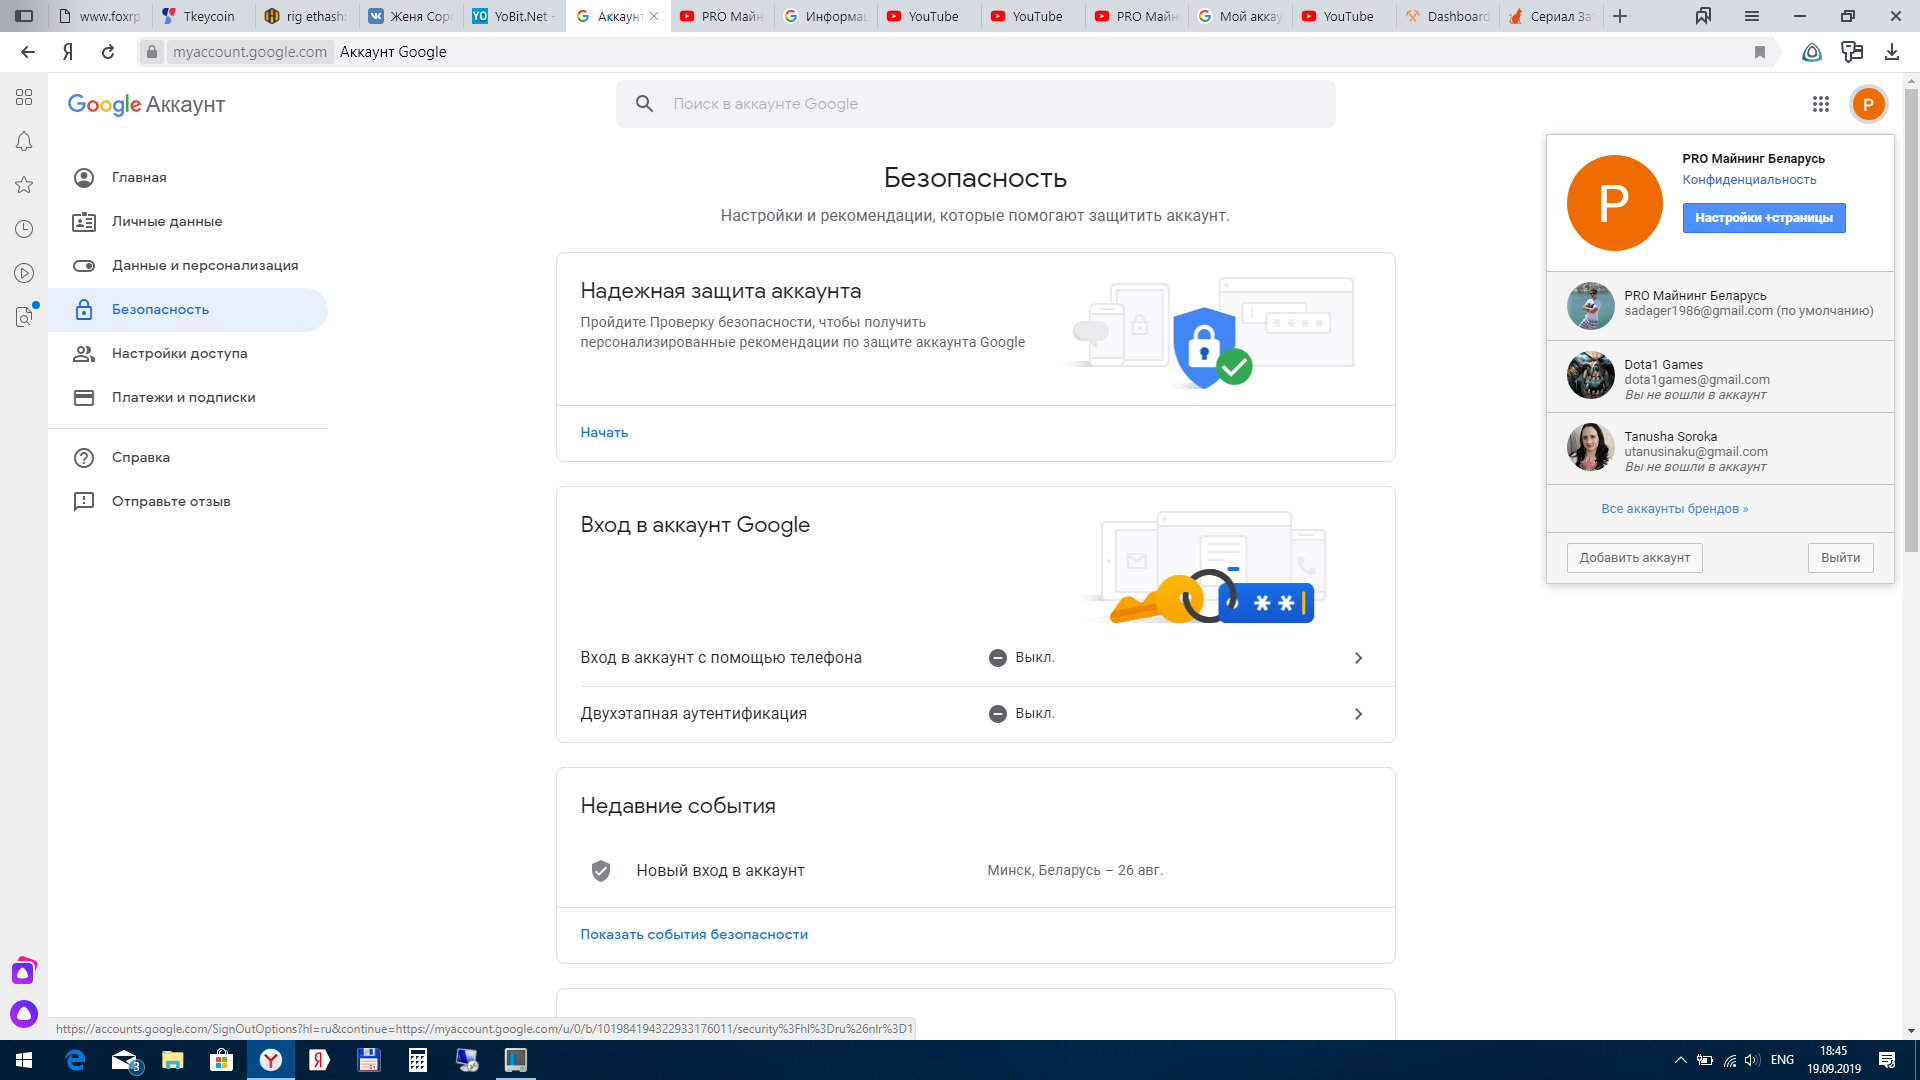
Task: Click Все аккаунты брендов link
Action: tap(1674, 509)
